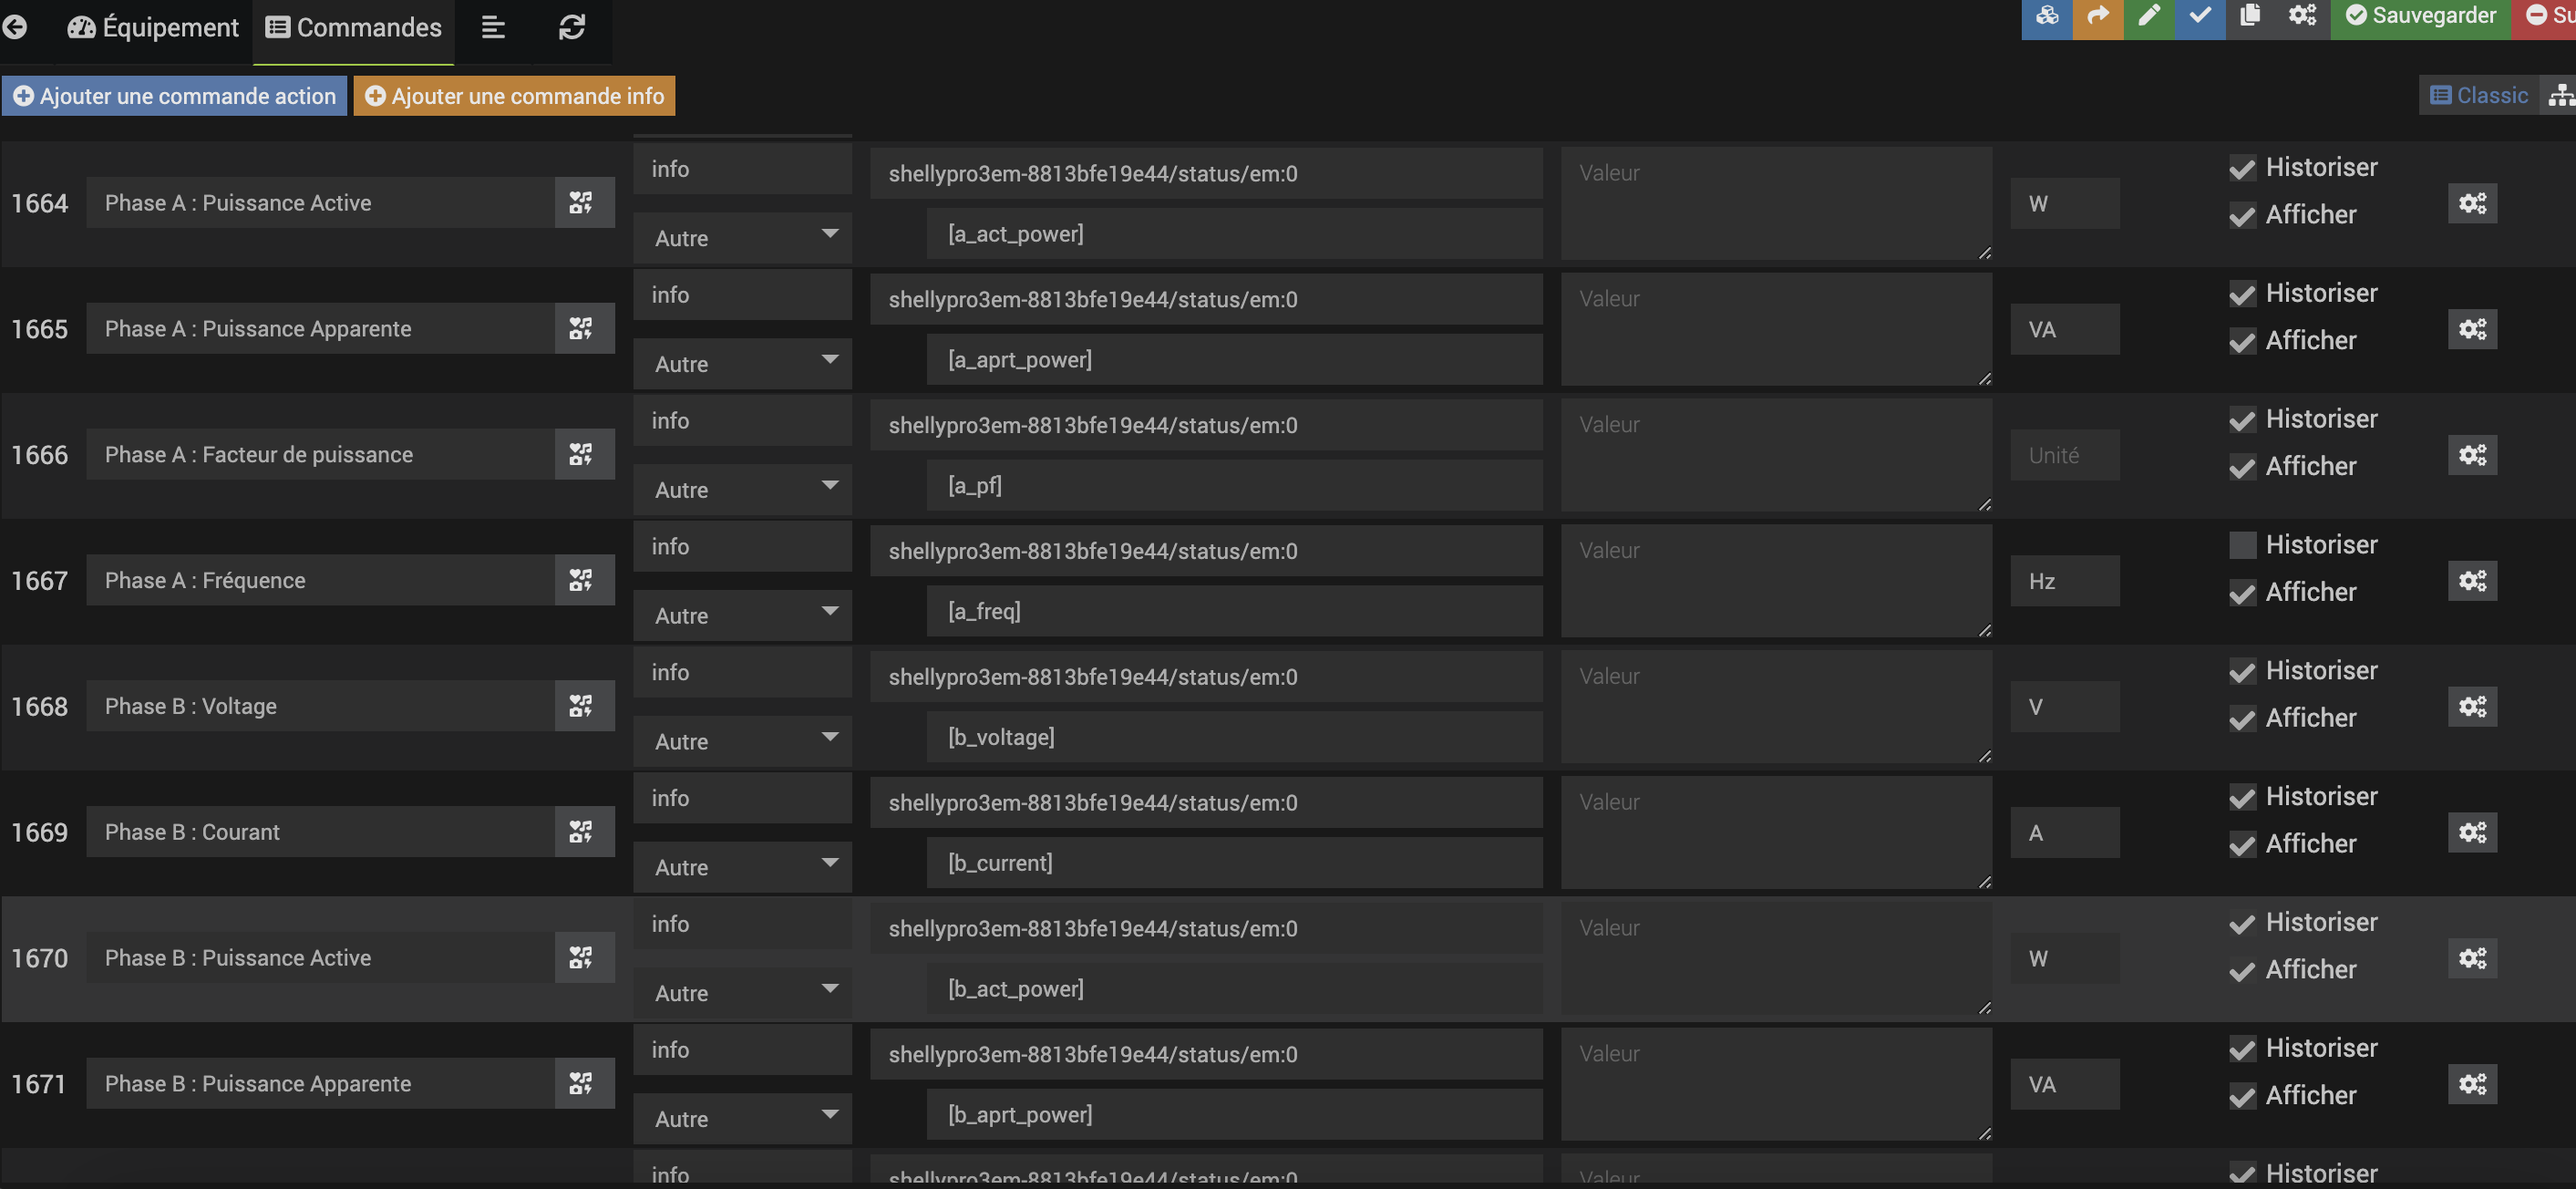Open Autre subtype dropdown for command 1665
The width and height of the screenshot is (2576, 1189).
[743, 364]
